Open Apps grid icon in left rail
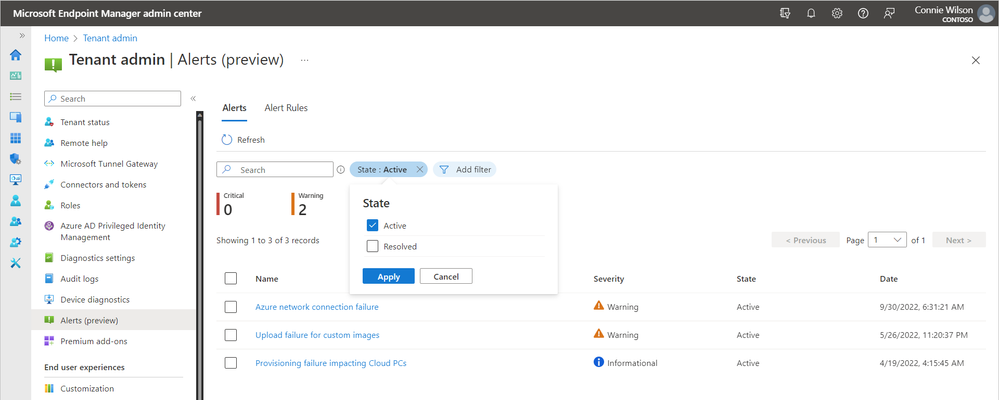 pyautogui.click(x=16, y=138)
